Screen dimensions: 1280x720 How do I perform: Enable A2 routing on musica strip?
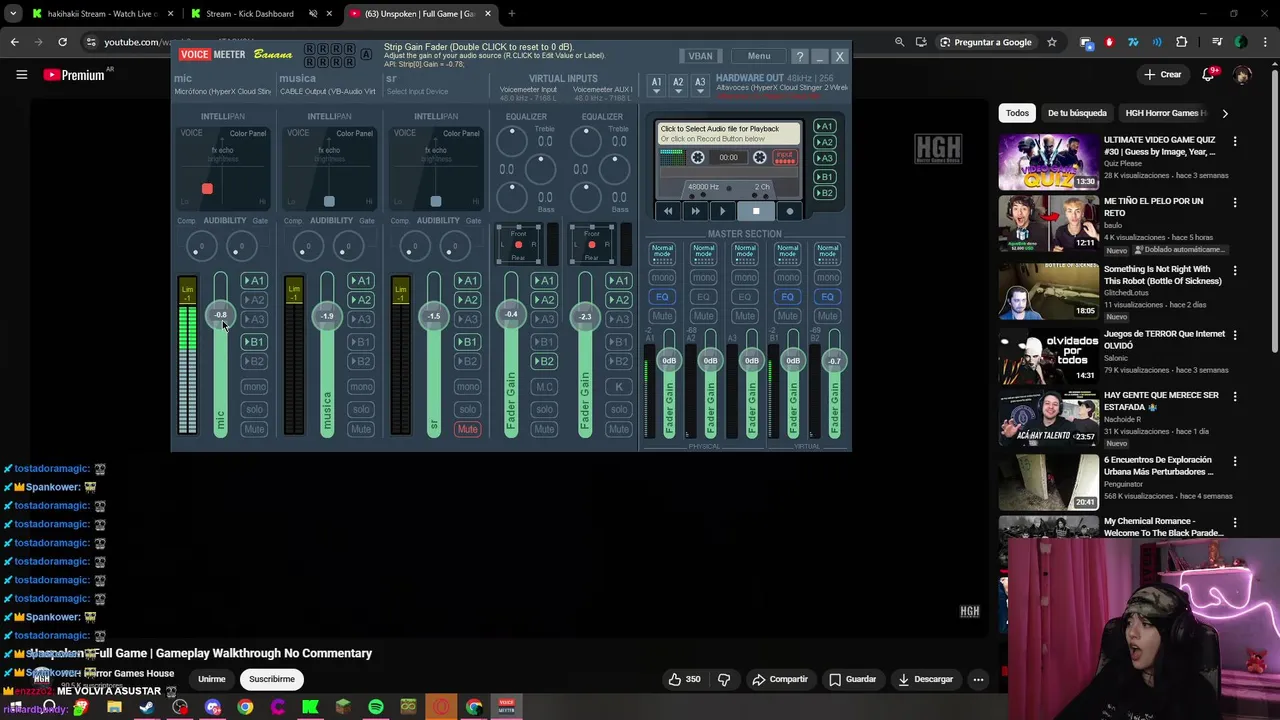coord(361,300)
